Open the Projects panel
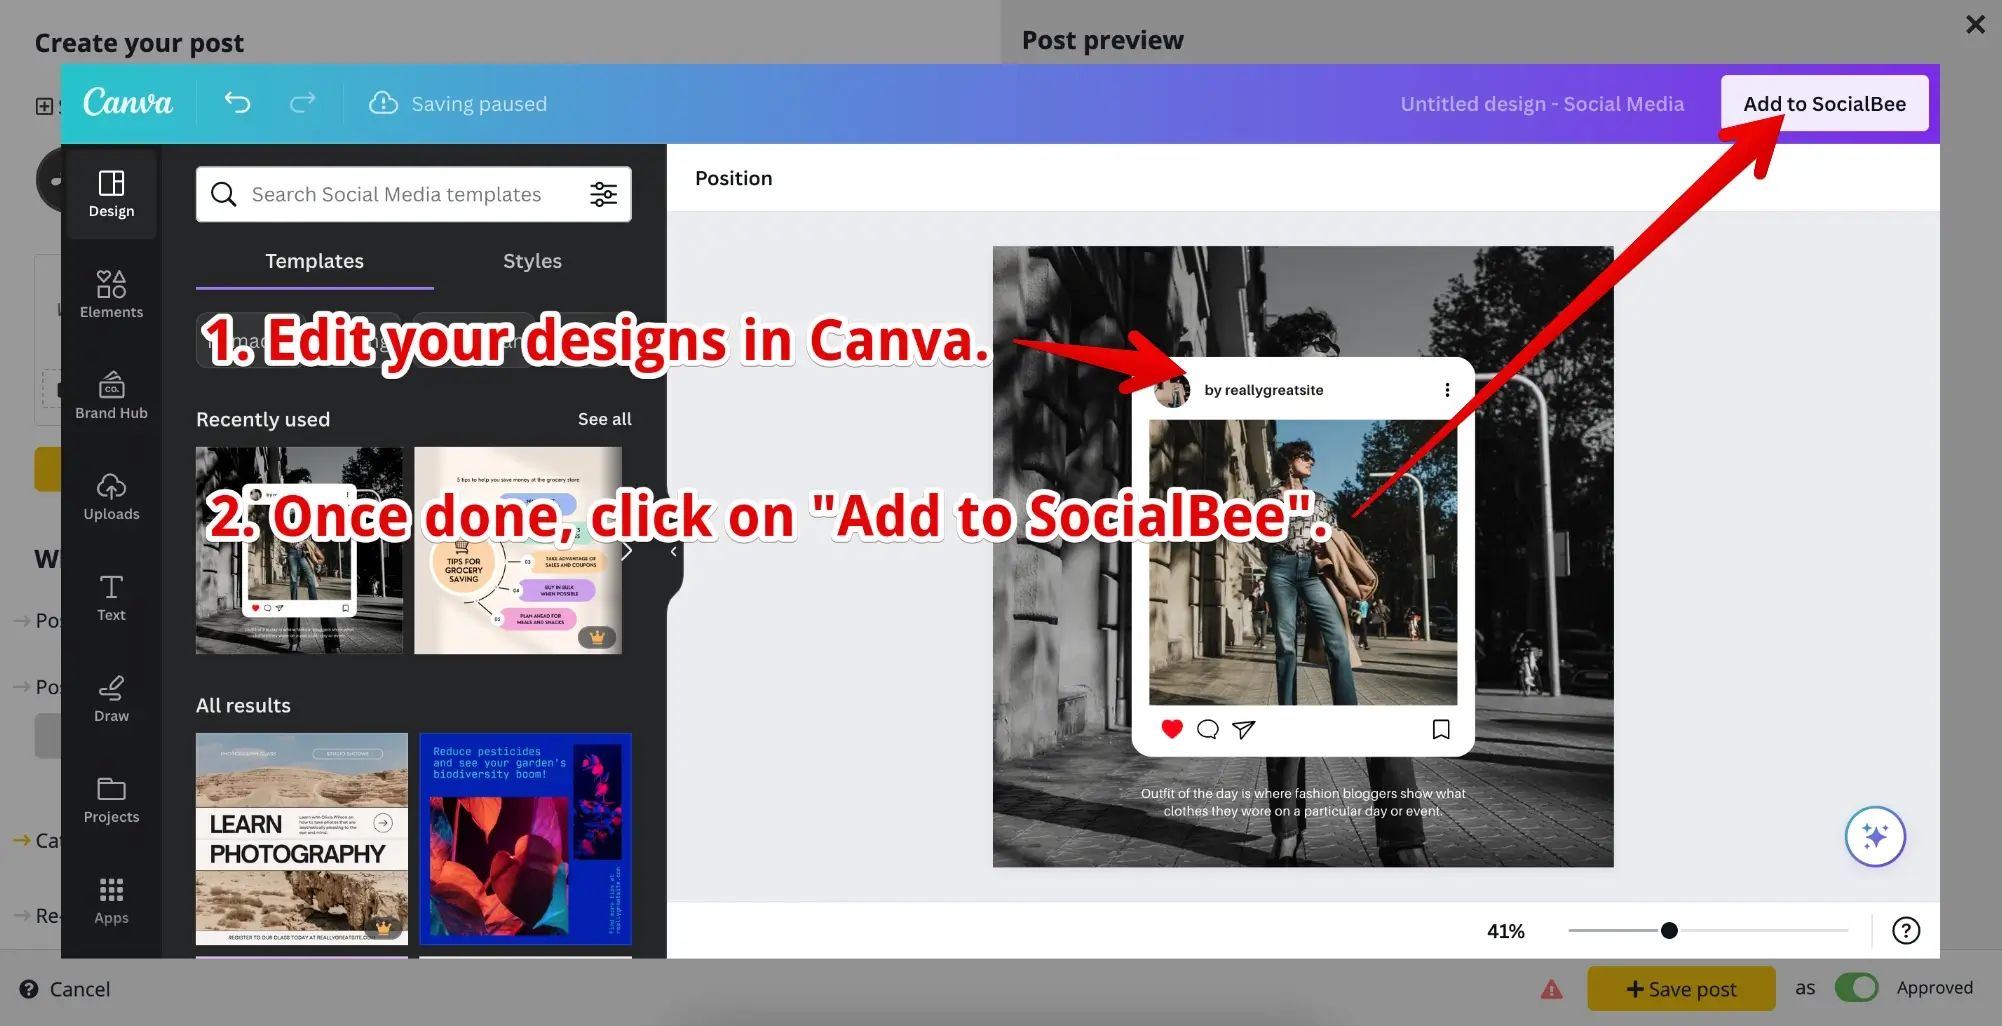Image resolution: width=2002 pixels, height=1026 pixels. [111, 799]
